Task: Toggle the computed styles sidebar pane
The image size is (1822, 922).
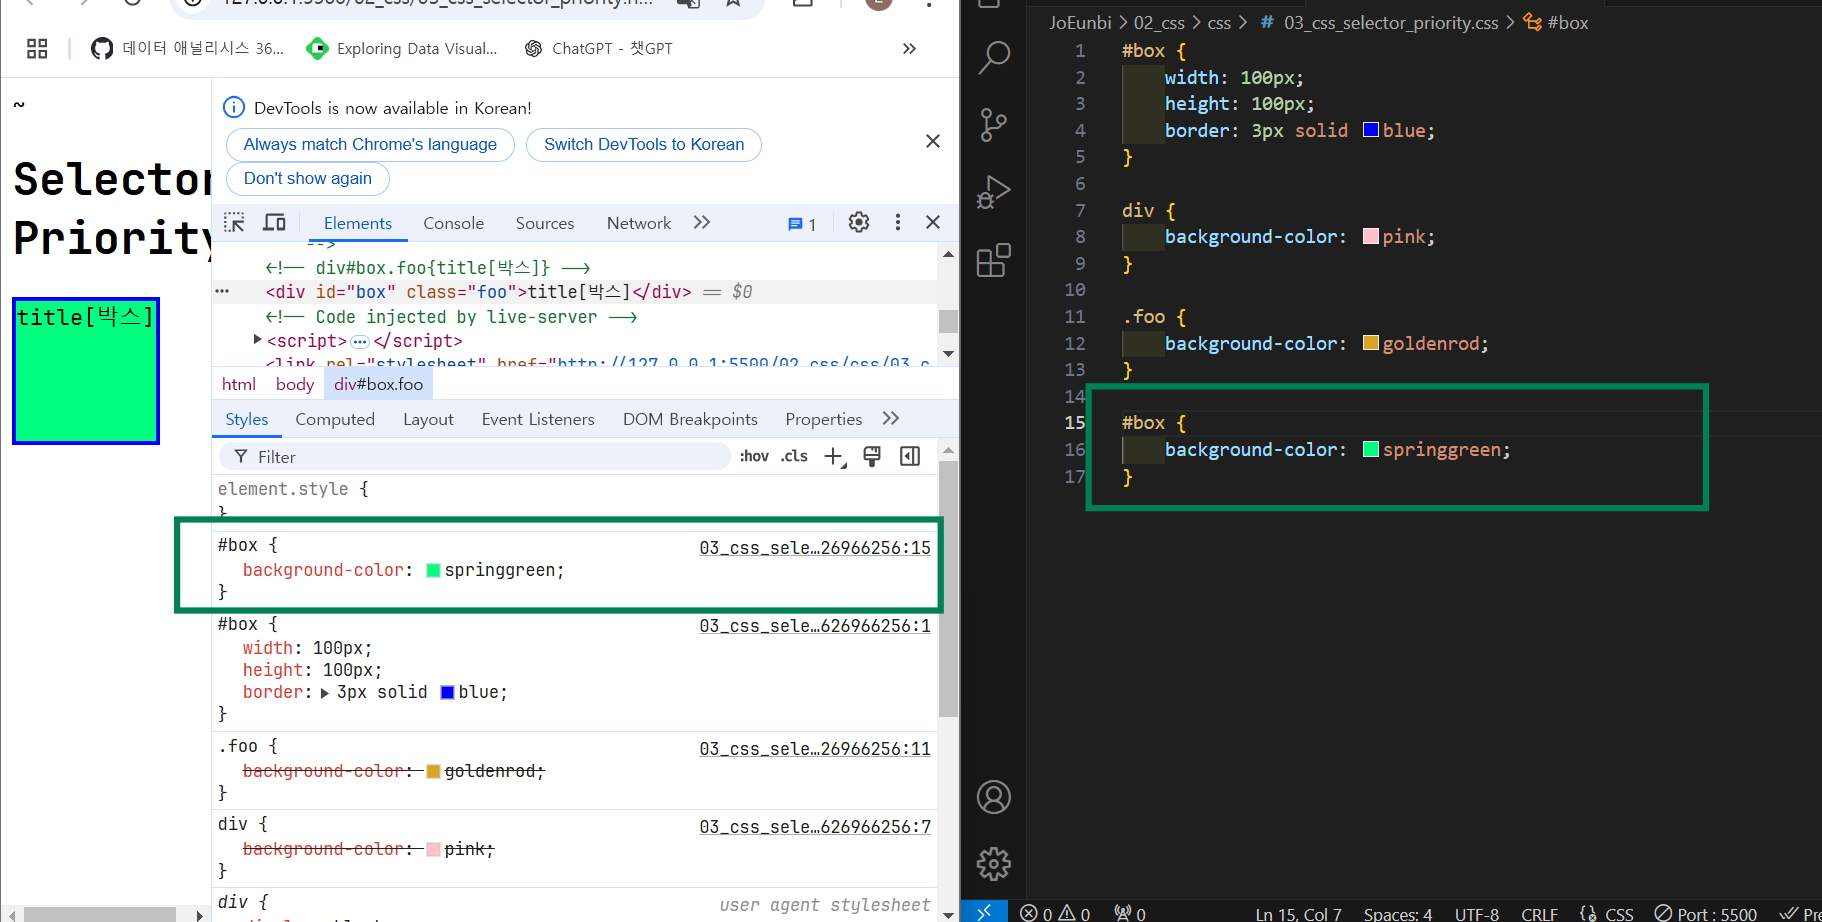Action: [x=910, y=456]
